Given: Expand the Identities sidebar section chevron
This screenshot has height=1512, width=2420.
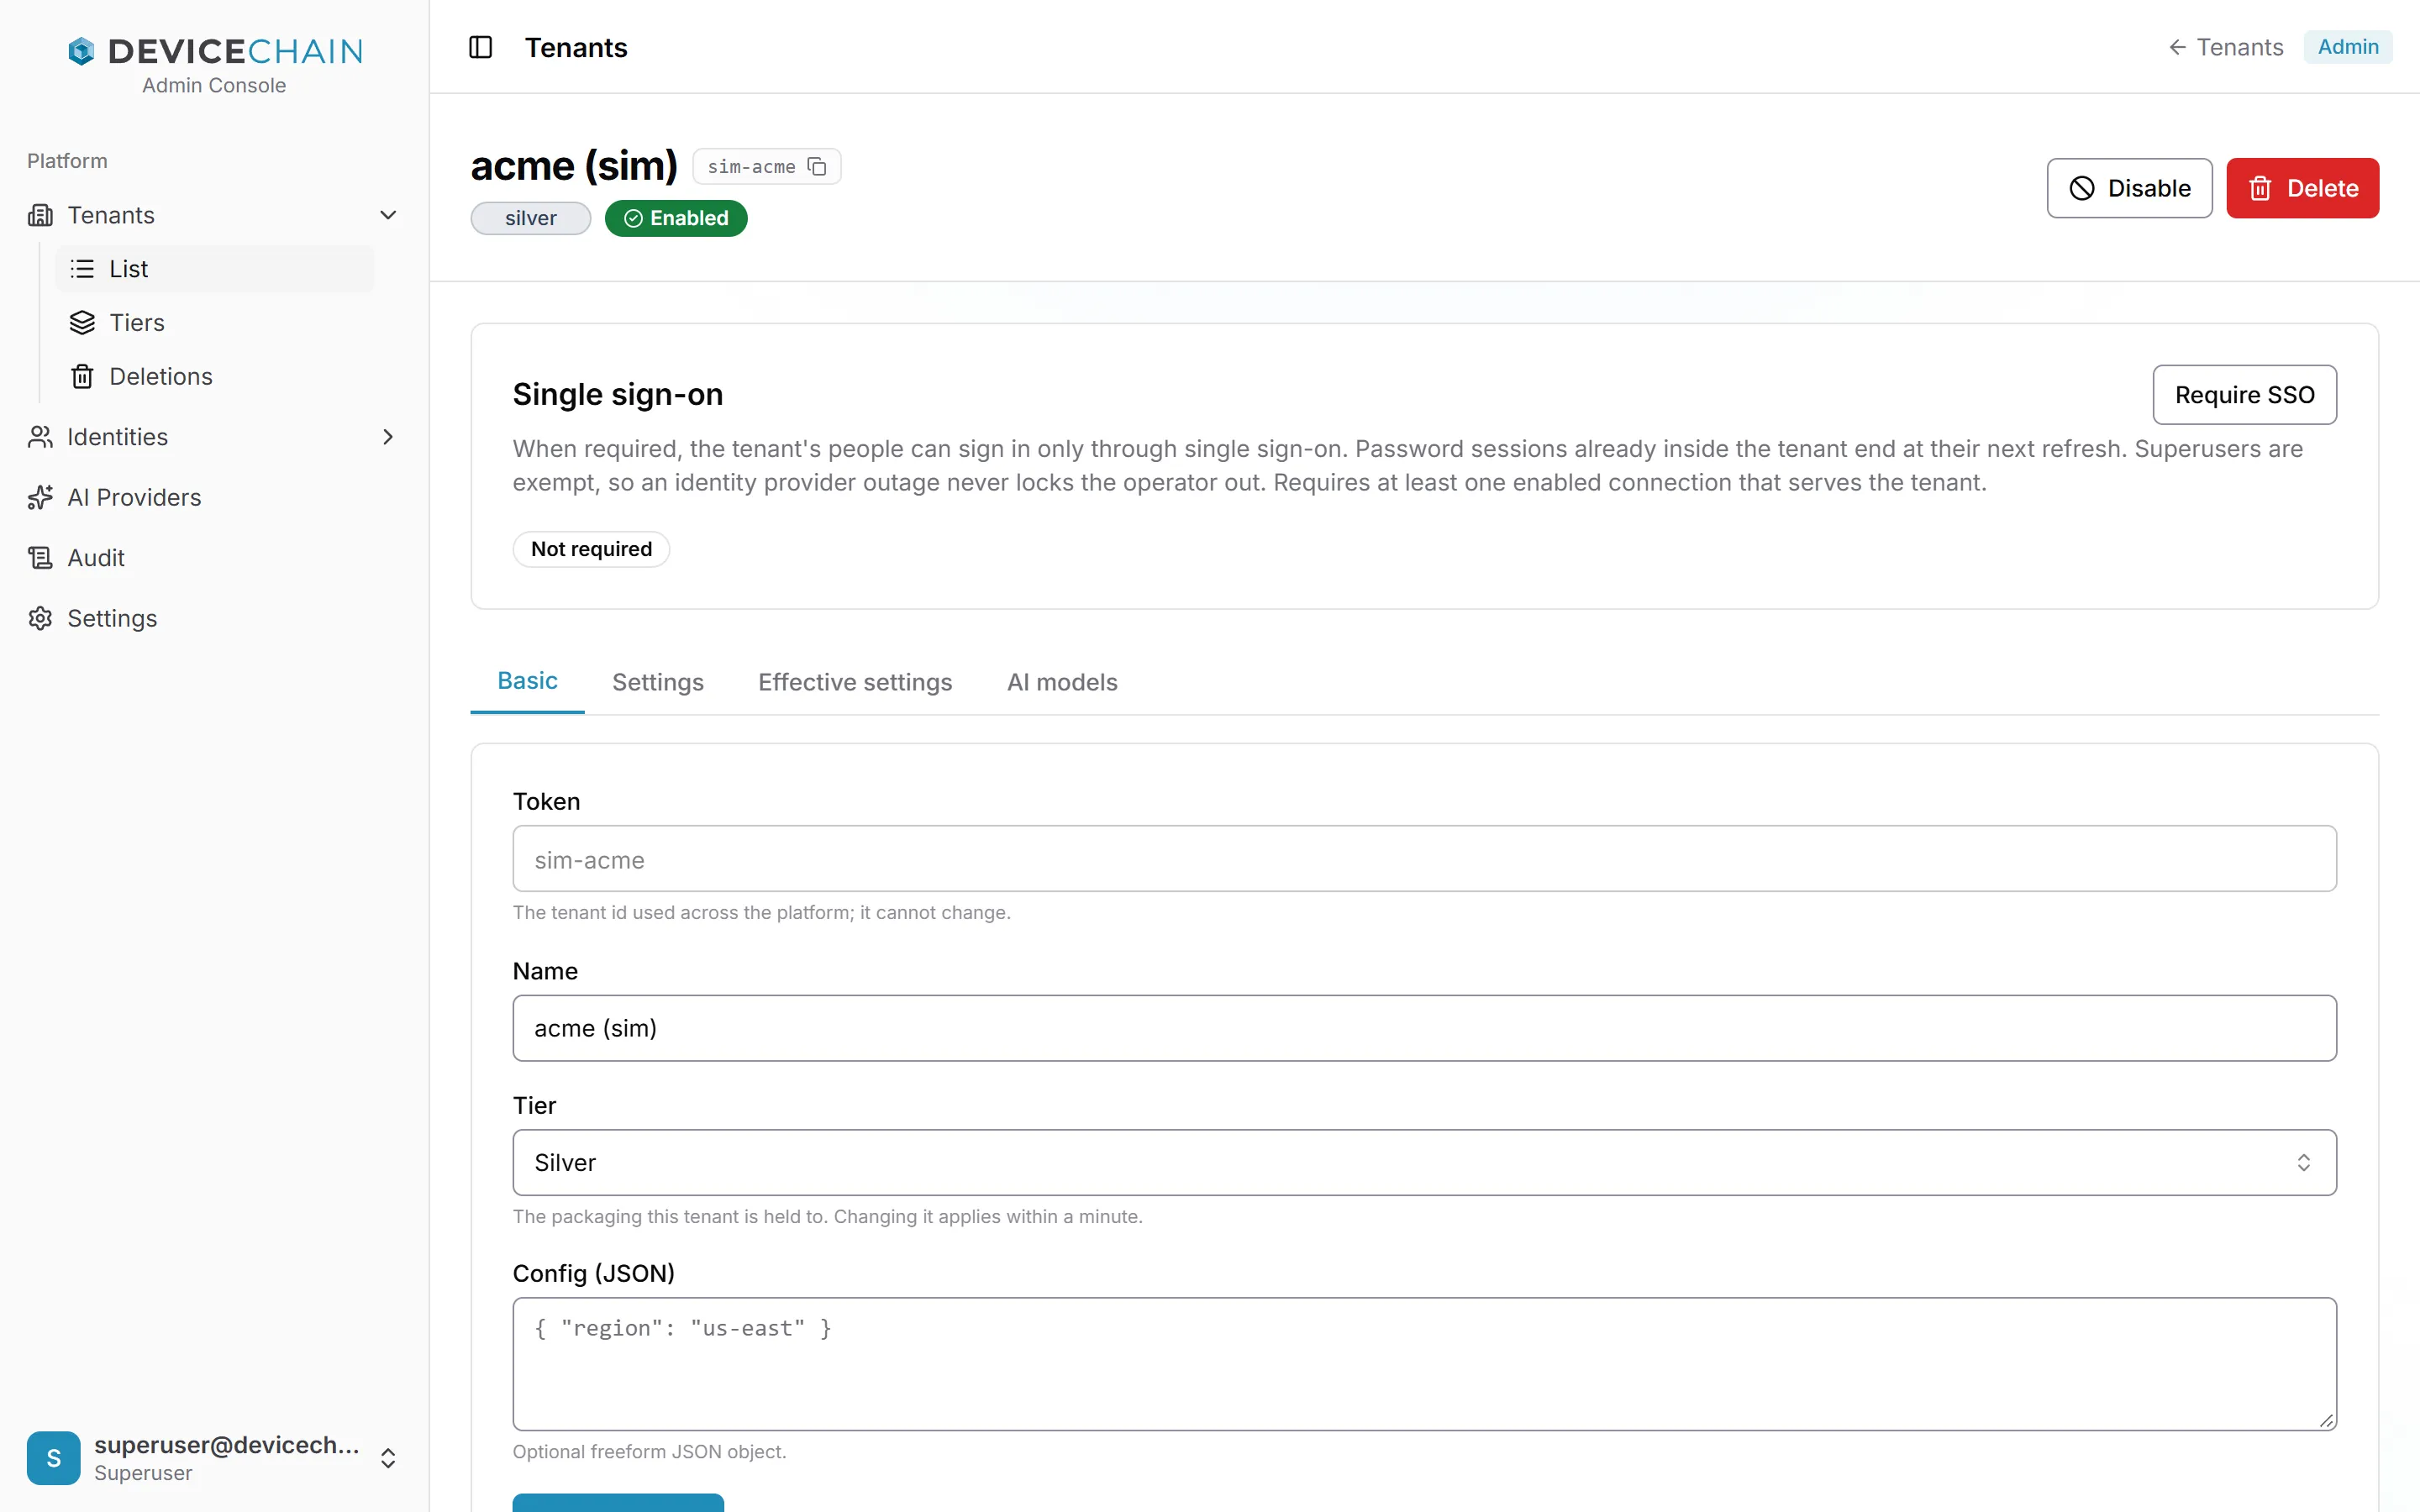Looking at the screenshot, I should pyautogui.click(x=388, y=437).
